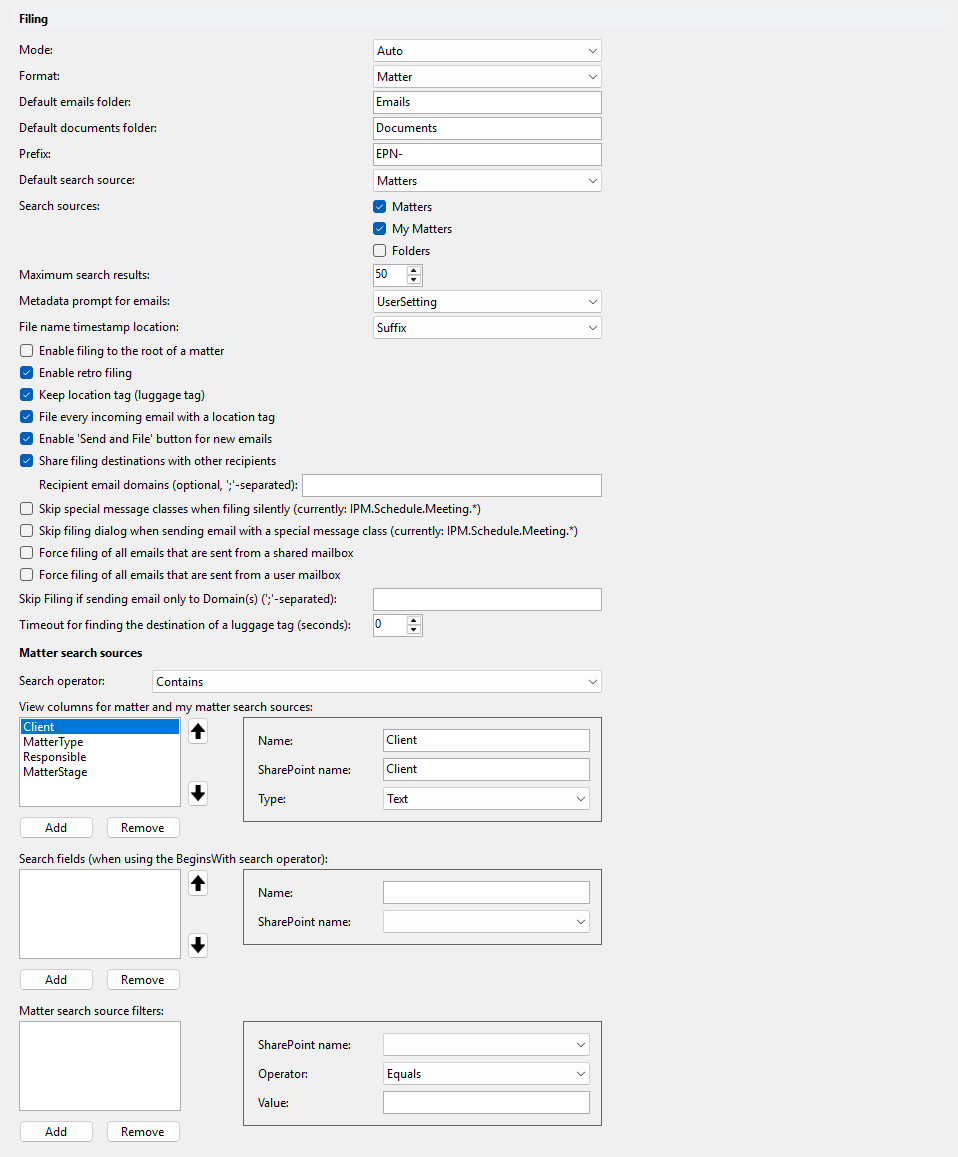Click empty search fields list box

point(100,913)
